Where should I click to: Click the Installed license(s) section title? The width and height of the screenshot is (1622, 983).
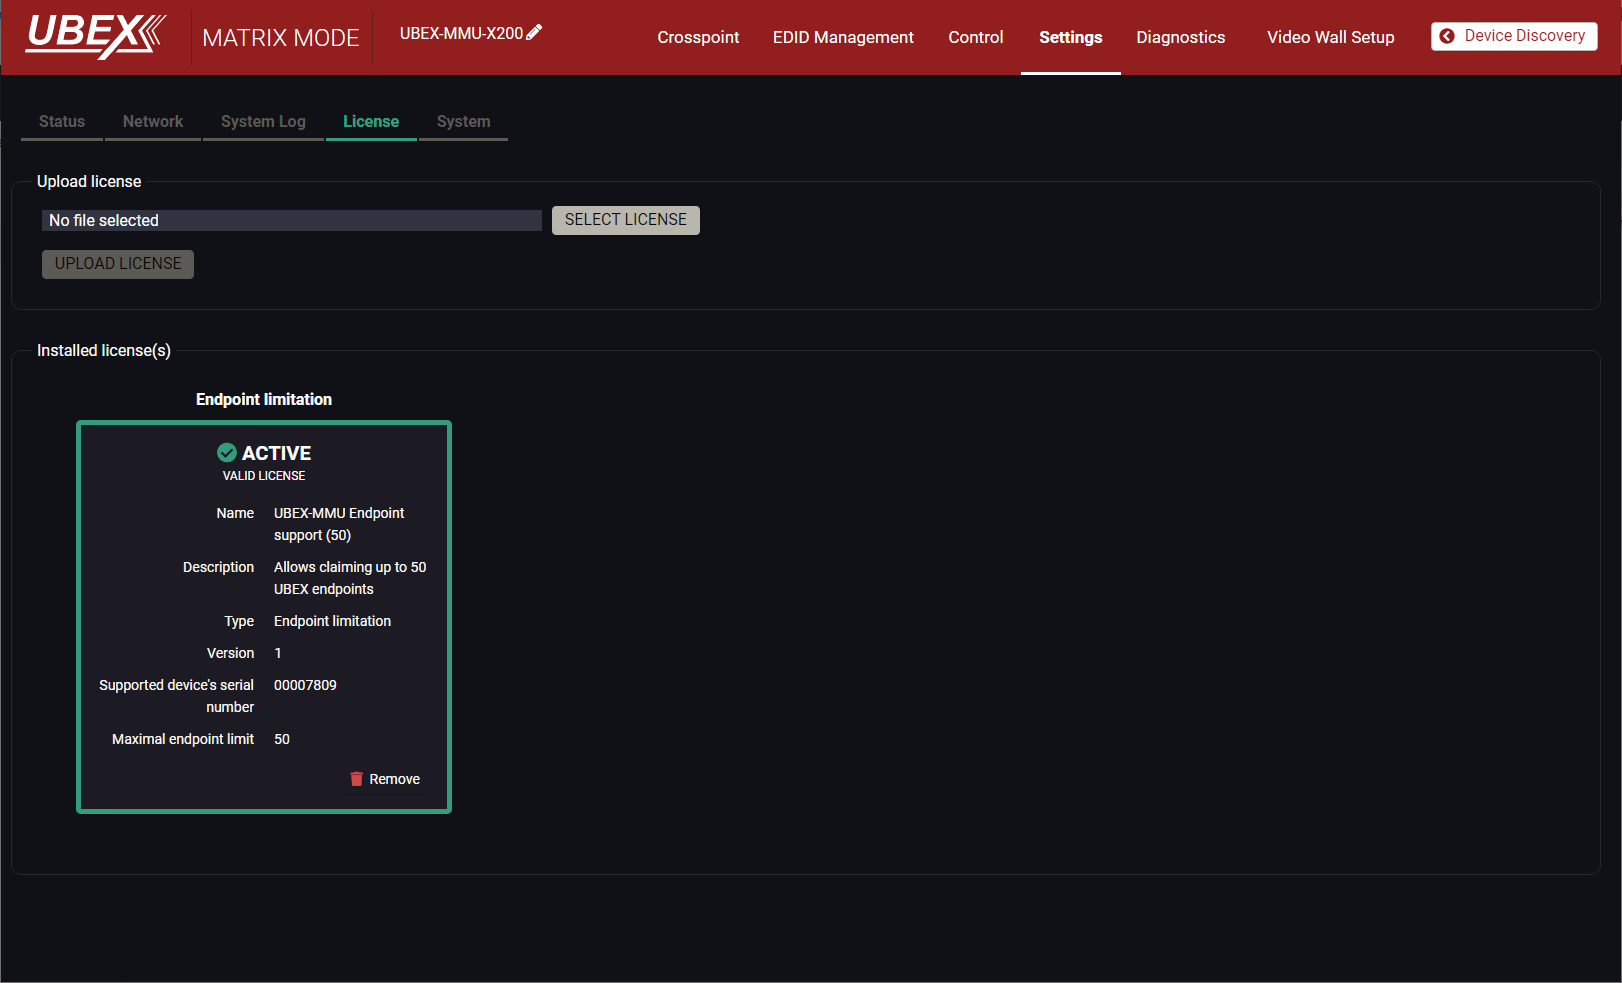pos(104,350)
